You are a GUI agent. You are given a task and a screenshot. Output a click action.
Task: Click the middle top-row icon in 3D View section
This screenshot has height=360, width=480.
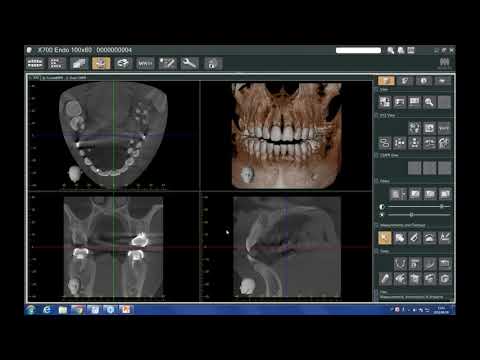[x=429, y=128]
